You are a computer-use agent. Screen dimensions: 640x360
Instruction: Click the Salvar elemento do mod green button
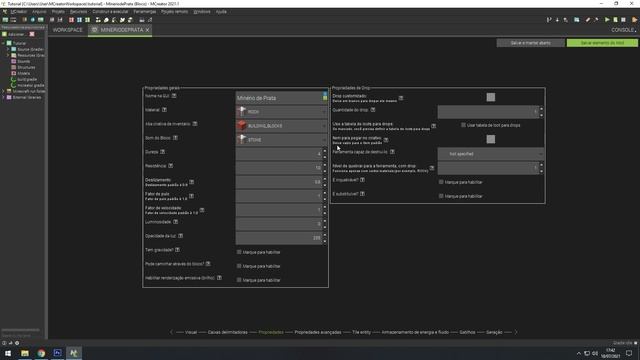[602, 43]
